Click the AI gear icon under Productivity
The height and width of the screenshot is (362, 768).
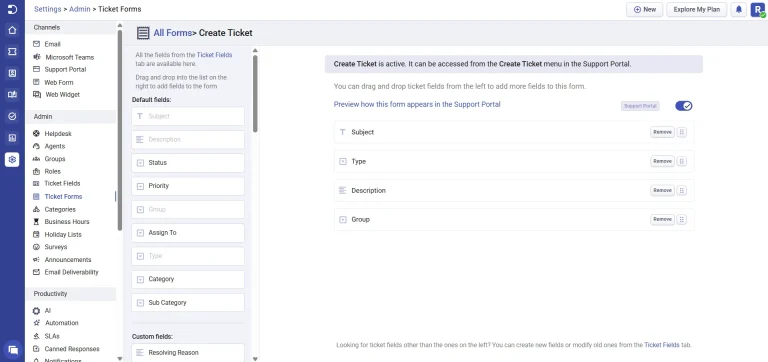[36, 311]
